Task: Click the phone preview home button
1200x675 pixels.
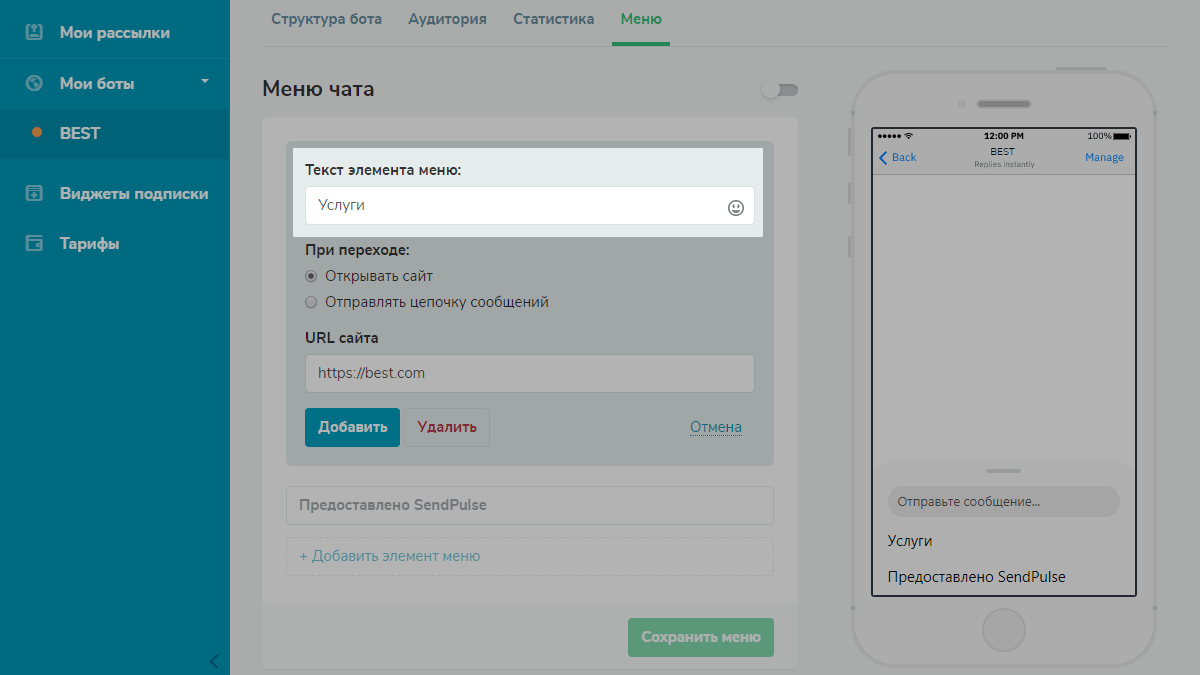Action: (1003, 631)
